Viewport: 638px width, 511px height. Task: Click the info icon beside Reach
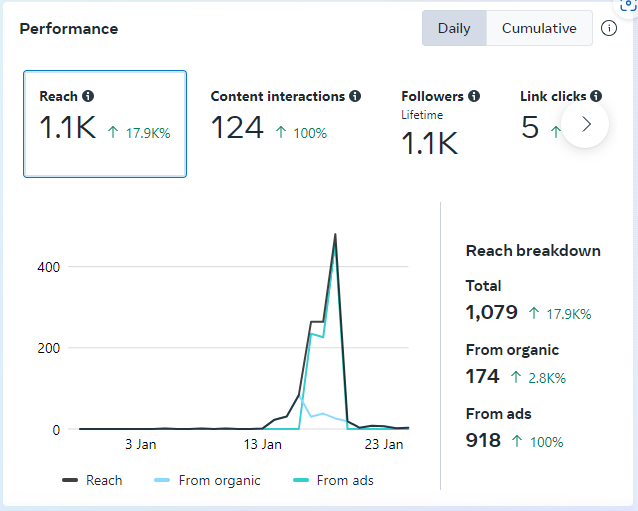pyautogui.click(x=88, y=97)
